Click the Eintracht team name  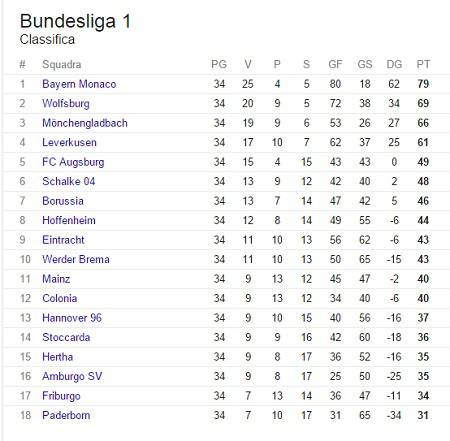63,240
